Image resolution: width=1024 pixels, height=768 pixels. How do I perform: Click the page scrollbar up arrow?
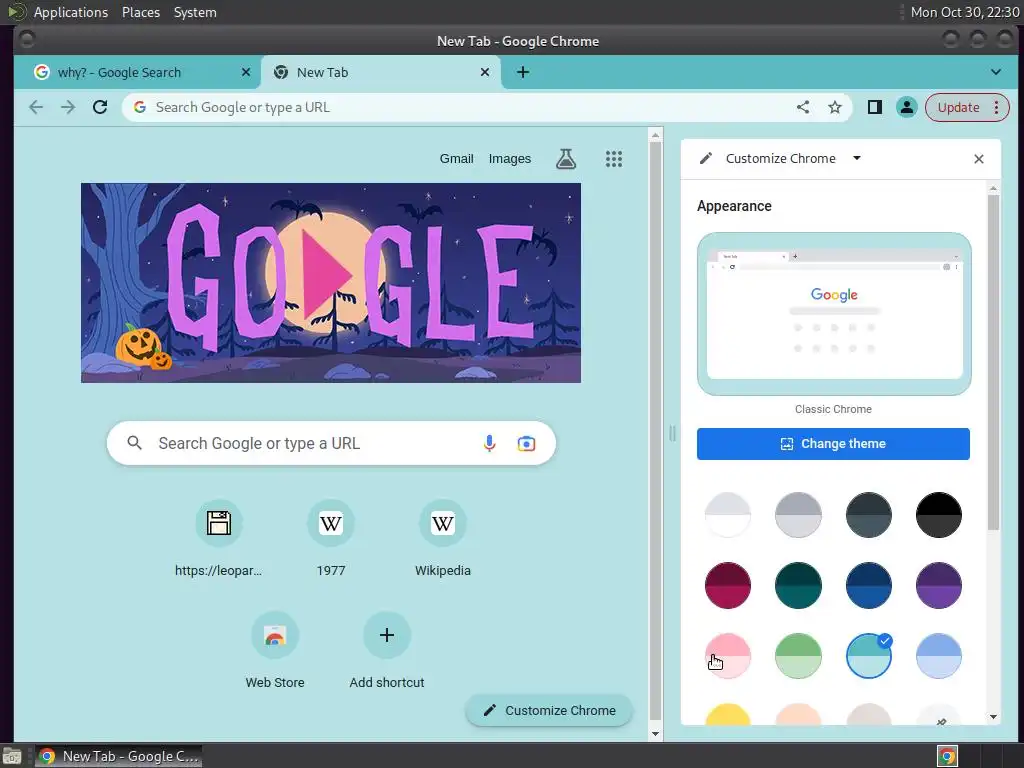656,135
